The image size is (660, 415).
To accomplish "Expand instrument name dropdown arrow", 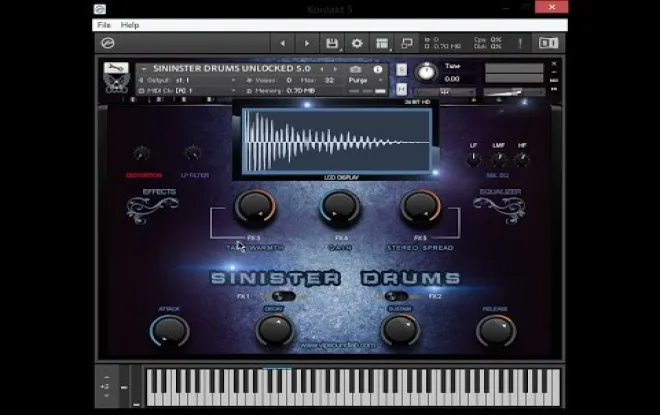I will pos(144,69).
